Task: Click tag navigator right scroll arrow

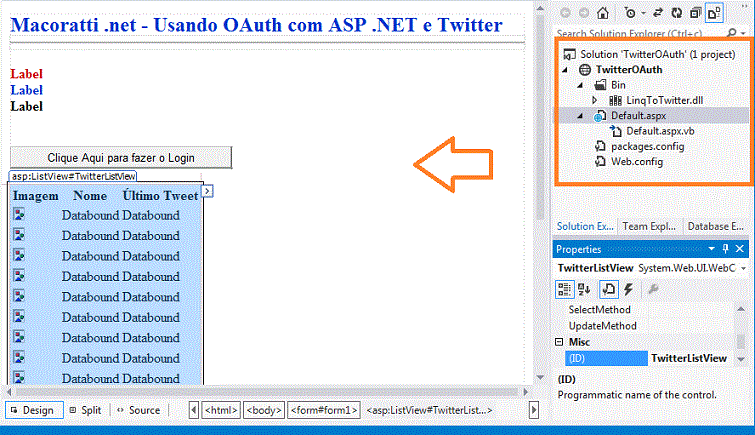Action: (534, 410)
